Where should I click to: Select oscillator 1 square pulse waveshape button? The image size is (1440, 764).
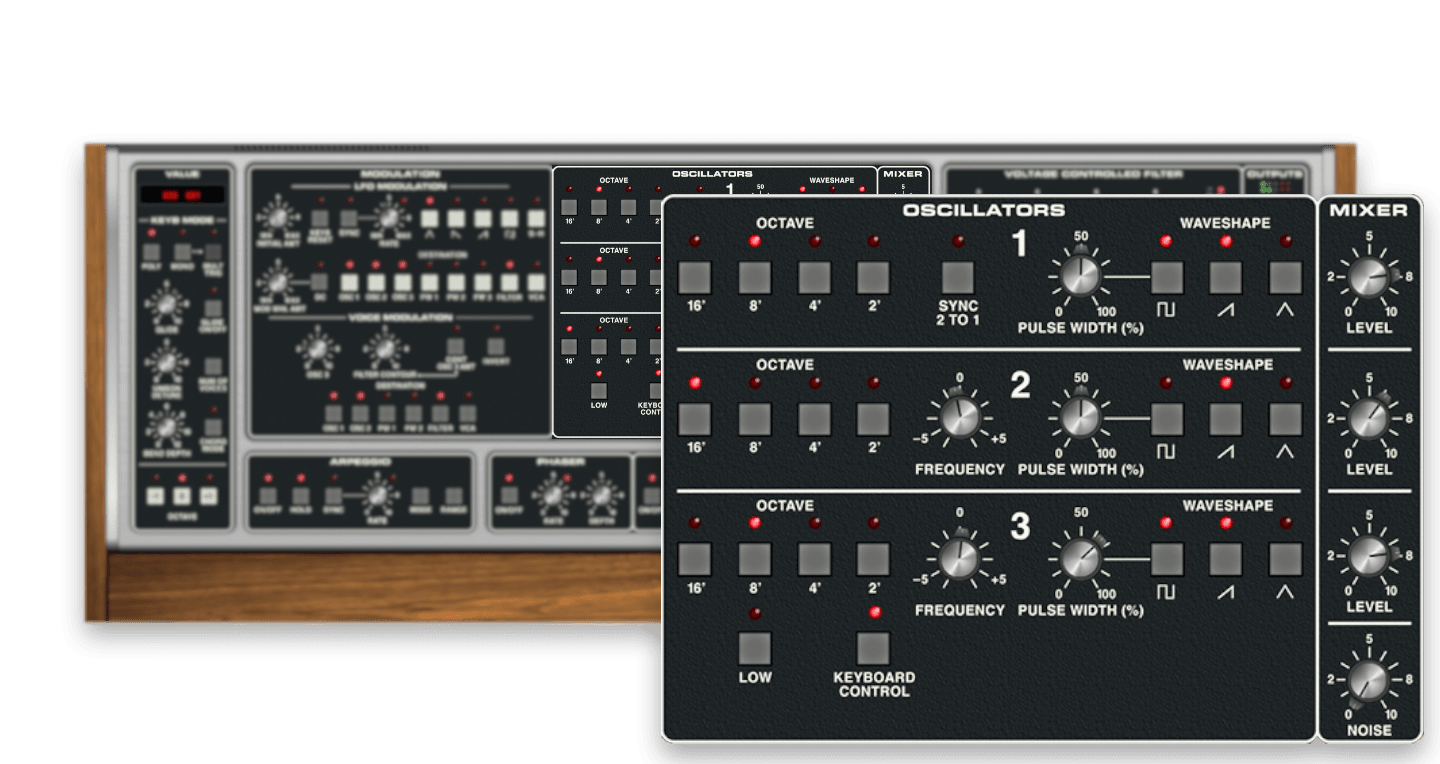[1166, 278]
